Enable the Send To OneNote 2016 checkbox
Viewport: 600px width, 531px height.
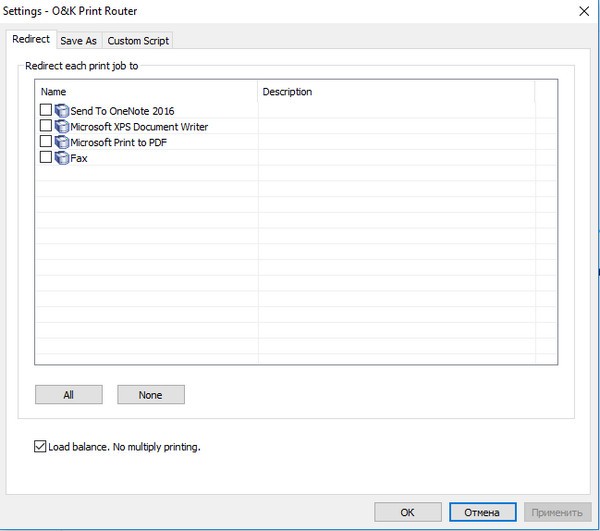(x=45, y=111)
